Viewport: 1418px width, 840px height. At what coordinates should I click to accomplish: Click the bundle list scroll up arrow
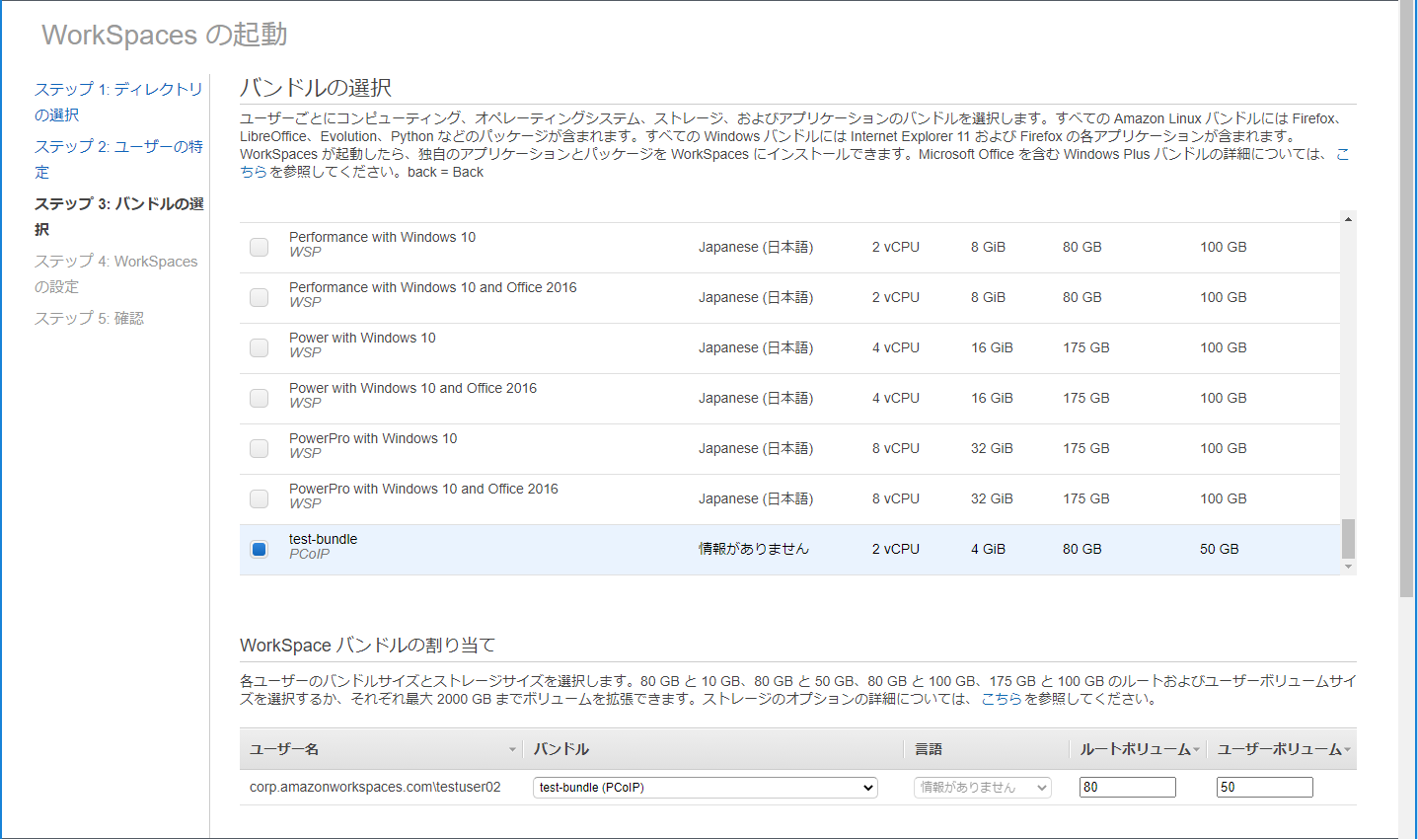coord(1348,219)
